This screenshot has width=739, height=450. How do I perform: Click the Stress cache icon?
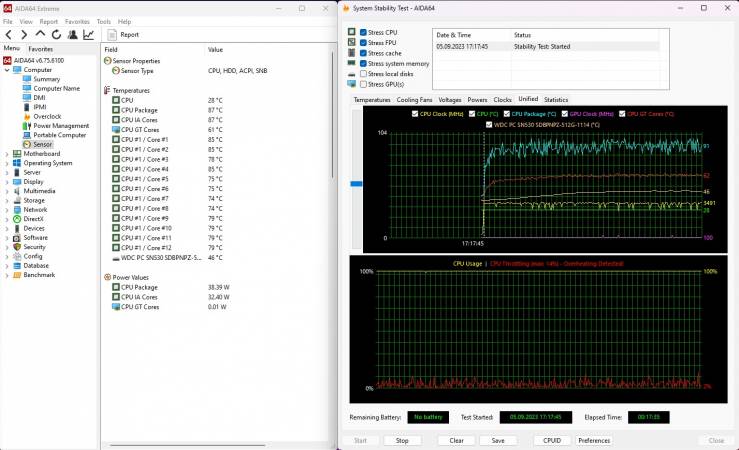[x=352, y=53]
